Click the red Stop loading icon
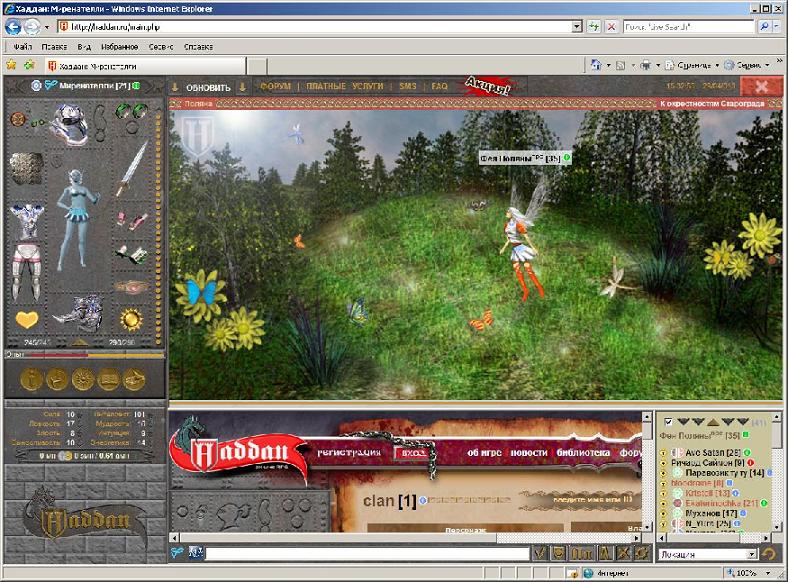 611,27
